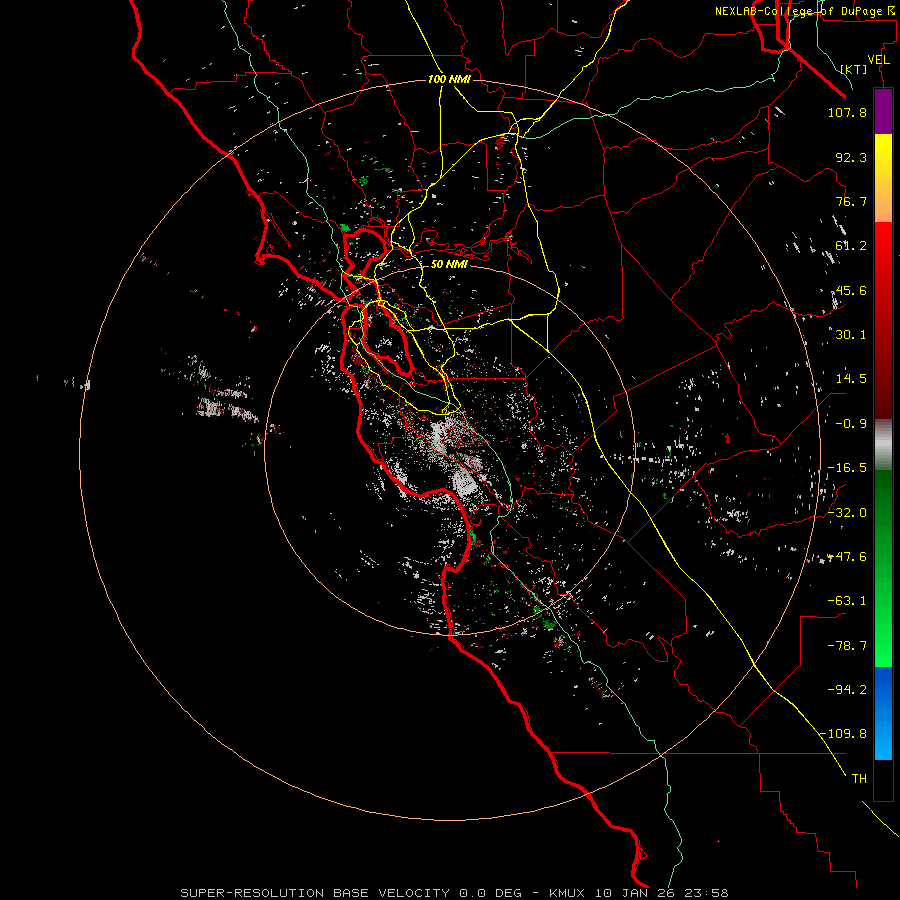Click the VEL legend title

tap(878, 60)
